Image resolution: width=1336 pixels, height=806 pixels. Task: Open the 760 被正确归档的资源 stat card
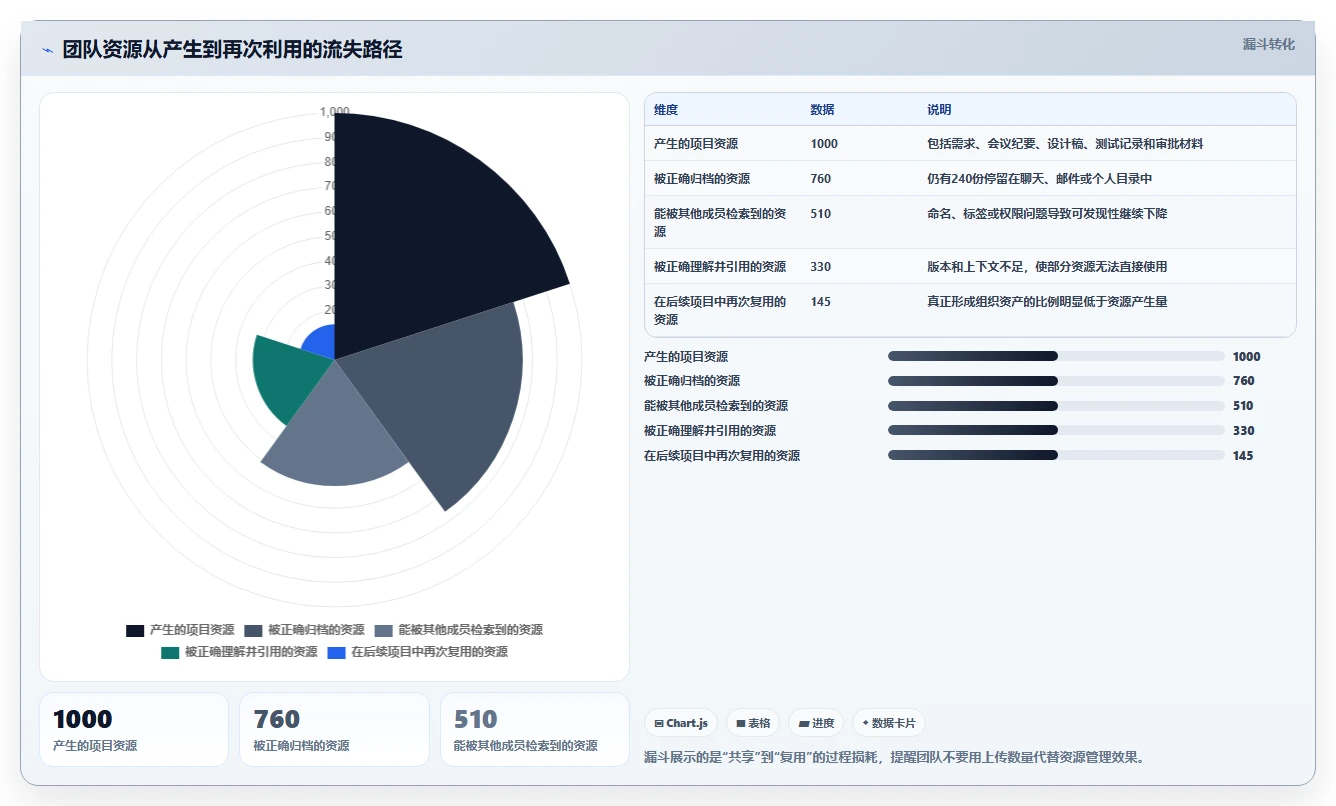(334, 729)
